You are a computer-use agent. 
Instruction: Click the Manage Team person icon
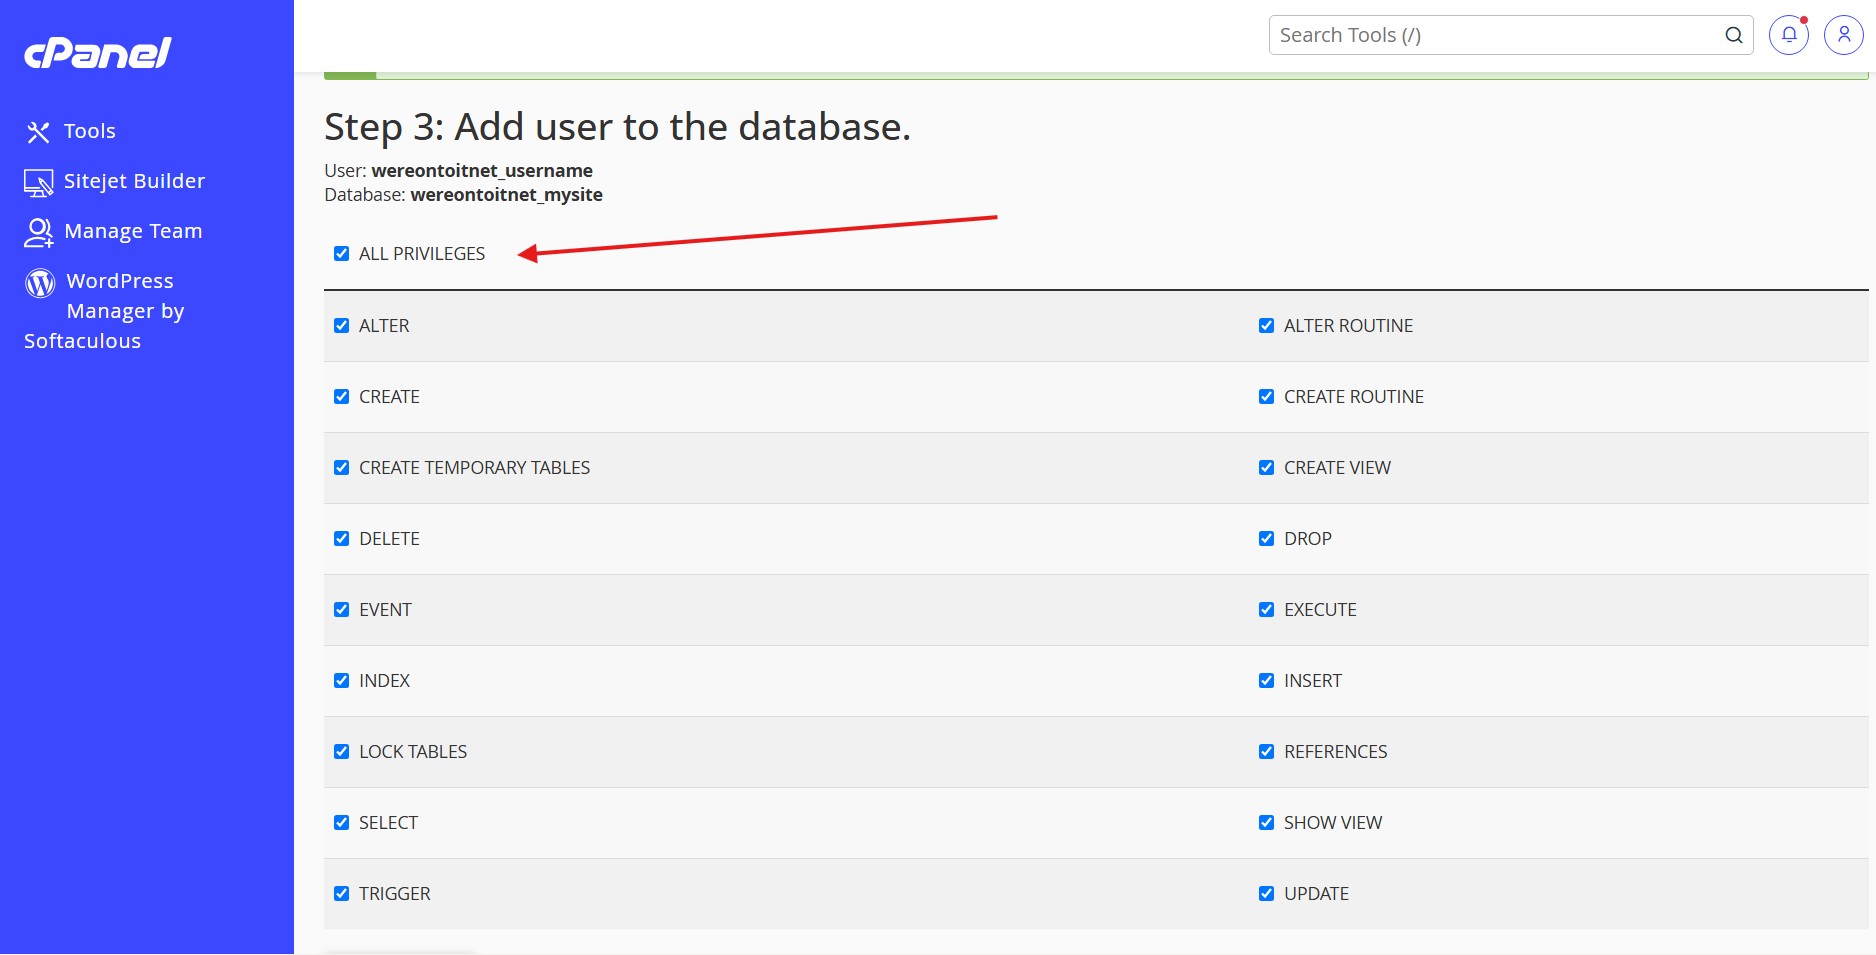click(x=38, y=232)
